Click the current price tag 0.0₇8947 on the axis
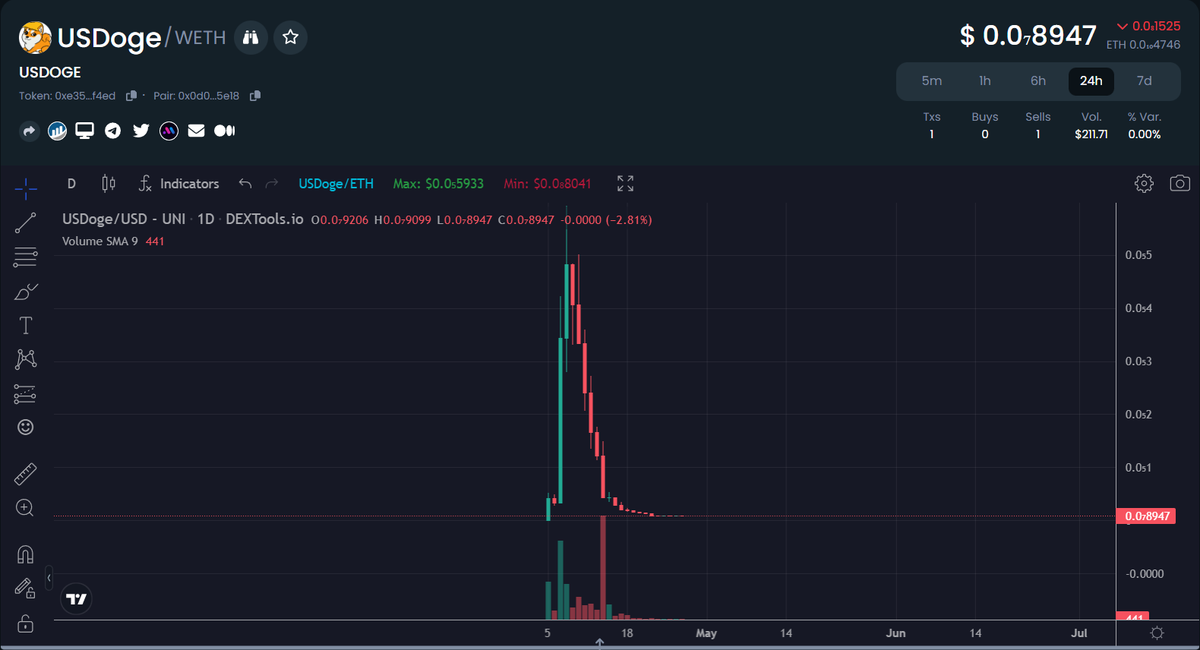The height and width of the screenshot is (650, 1200). (1146, 516)
